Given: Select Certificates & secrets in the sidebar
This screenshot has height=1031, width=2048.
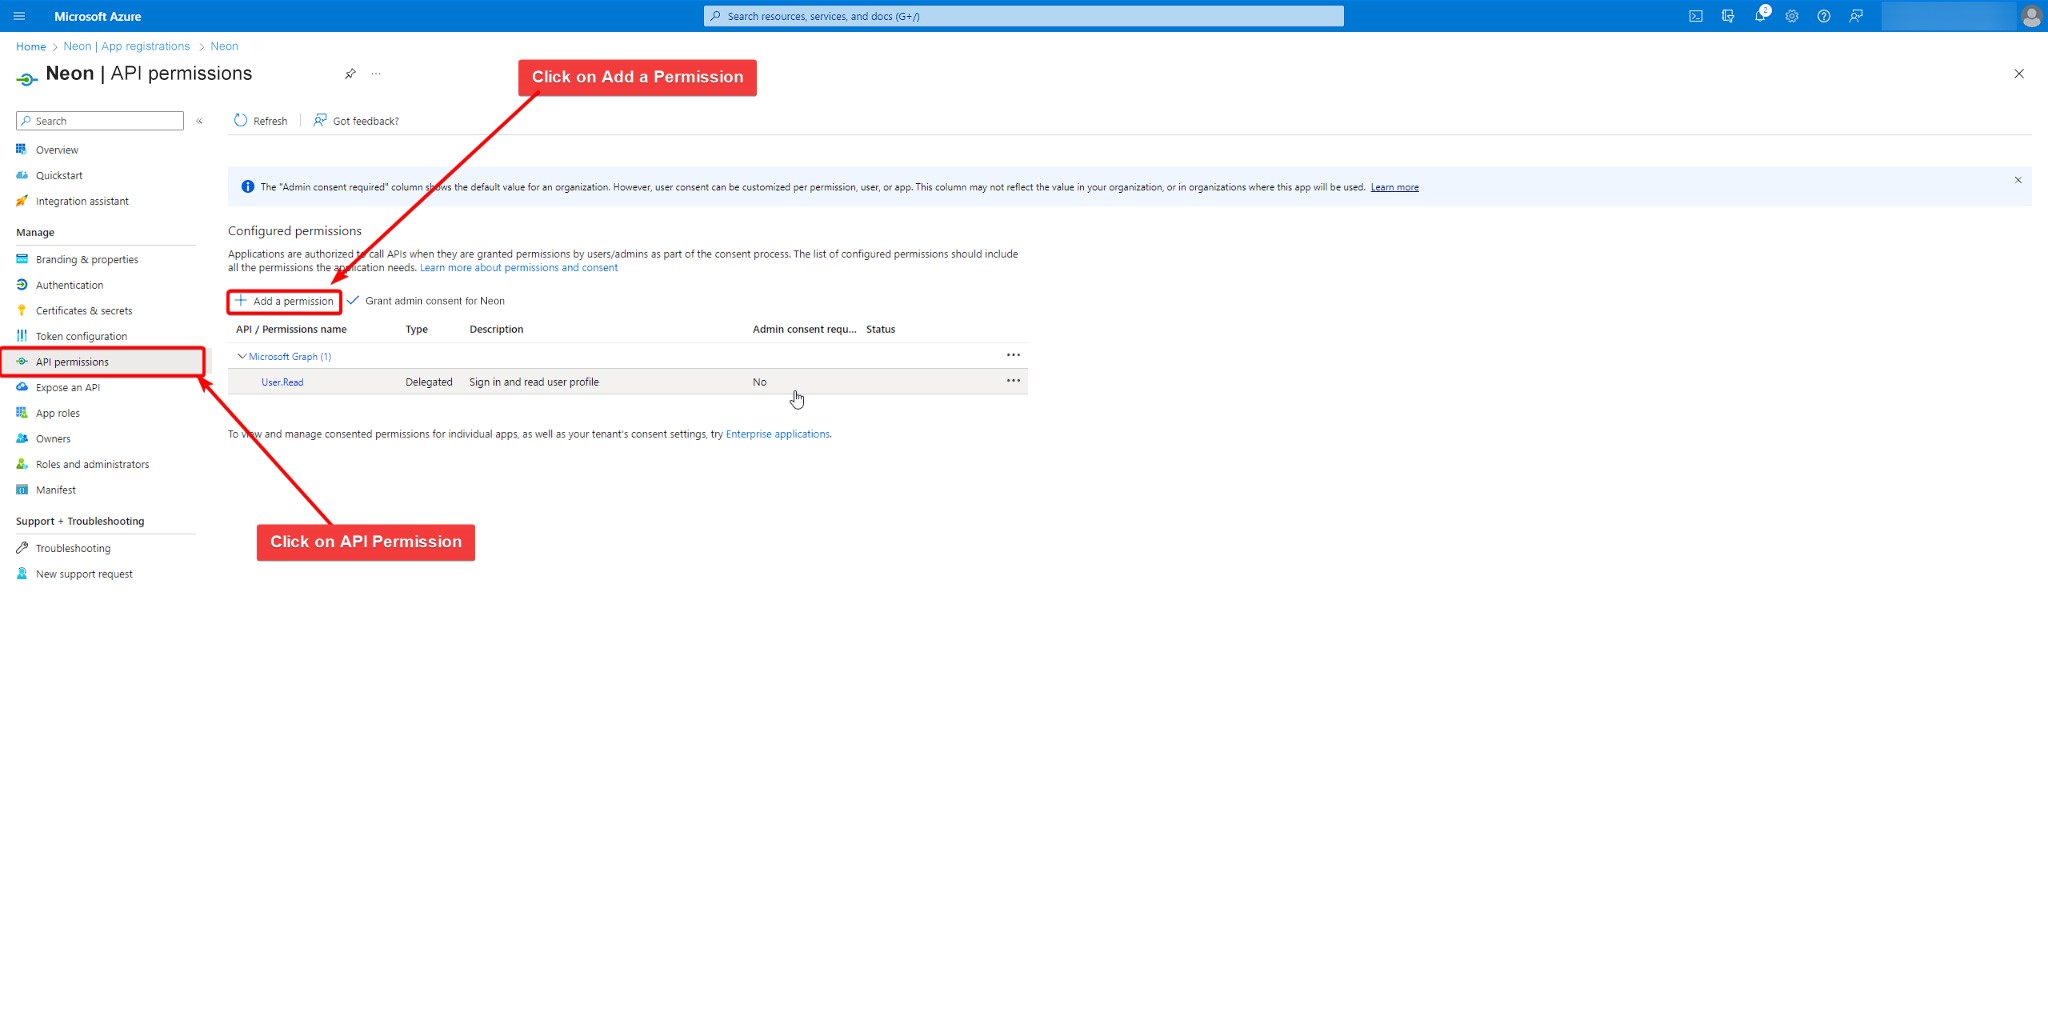Looking at the screenshot, I should pos(84,311).
